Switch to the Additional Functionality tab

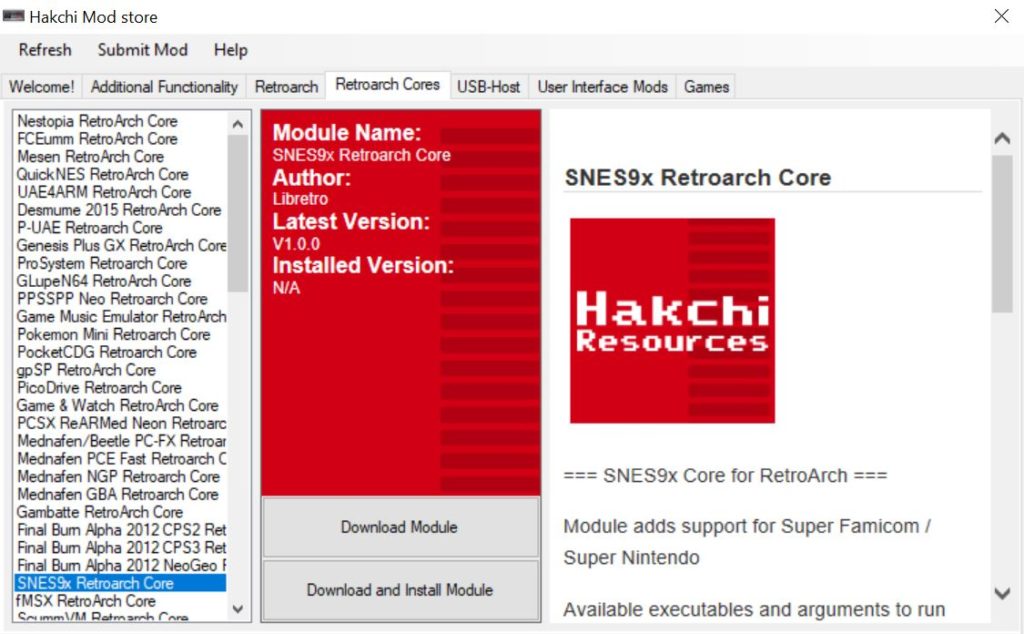click(x=164, y=87)
